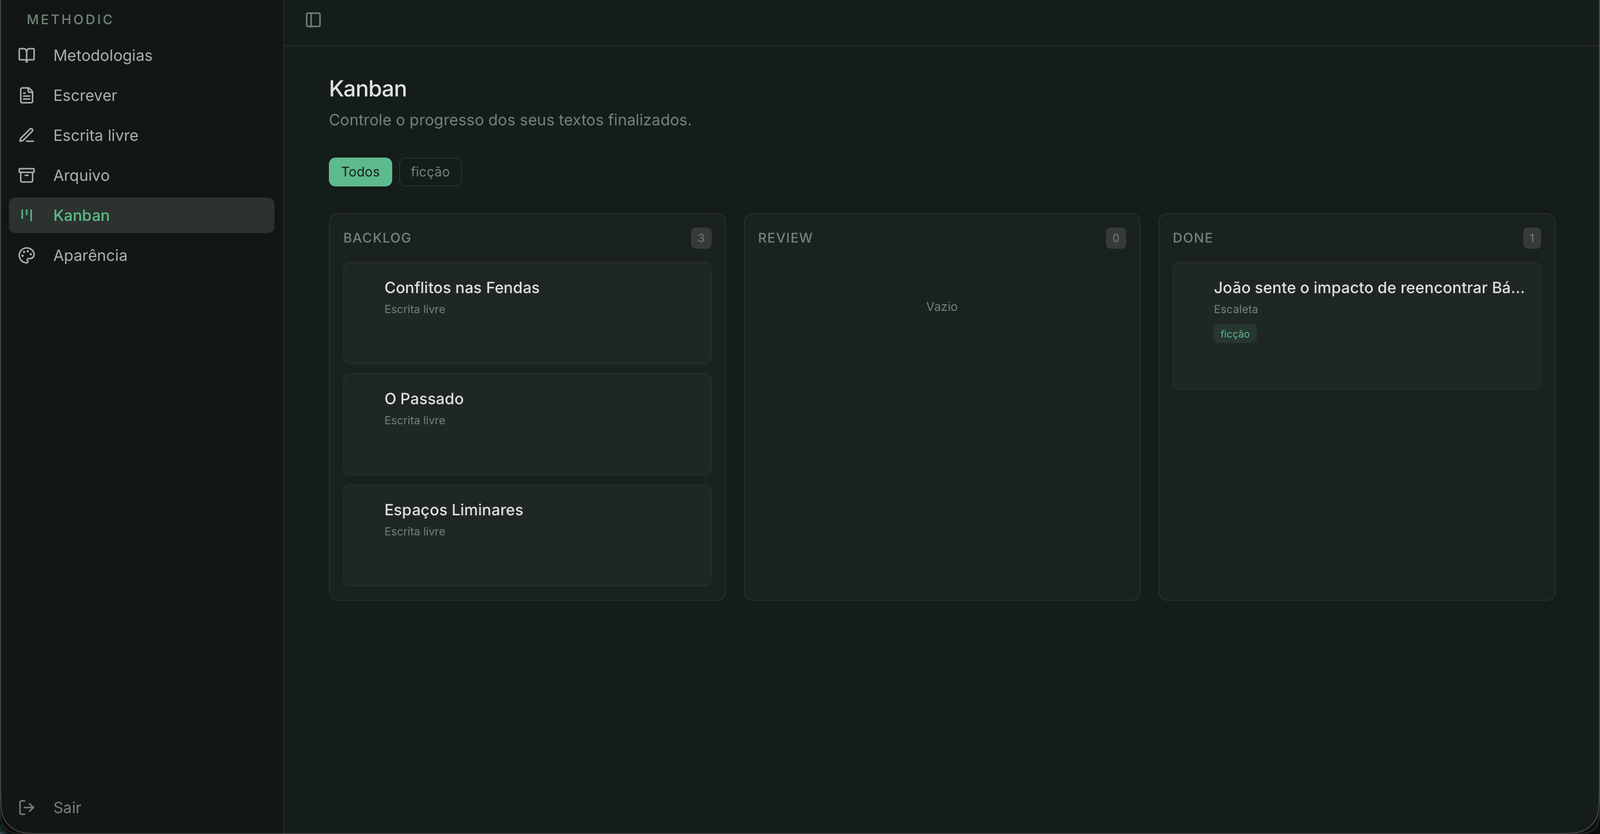Open the Conflitos nas Fendas card
The width and height of the screenshot is (1600, 834).
tap(527, 313)
